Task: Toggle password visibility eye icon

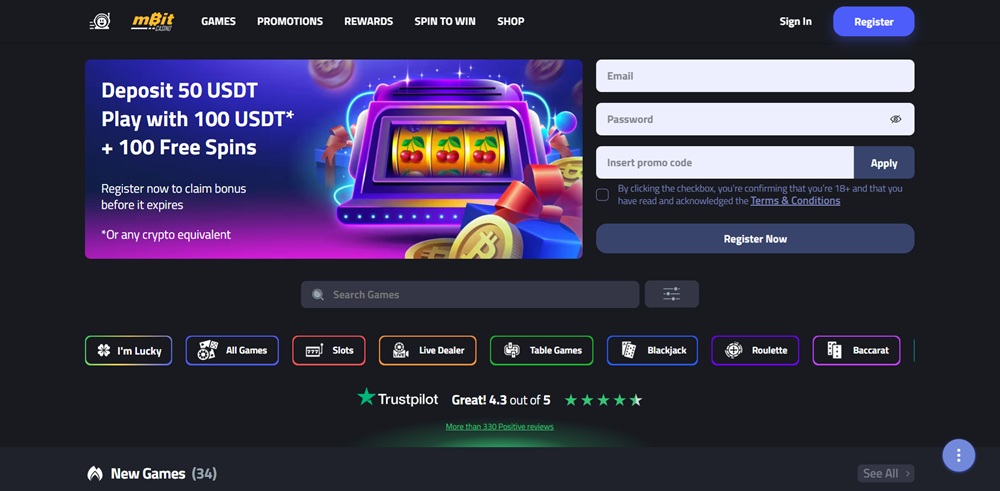Action: (895, 119)
